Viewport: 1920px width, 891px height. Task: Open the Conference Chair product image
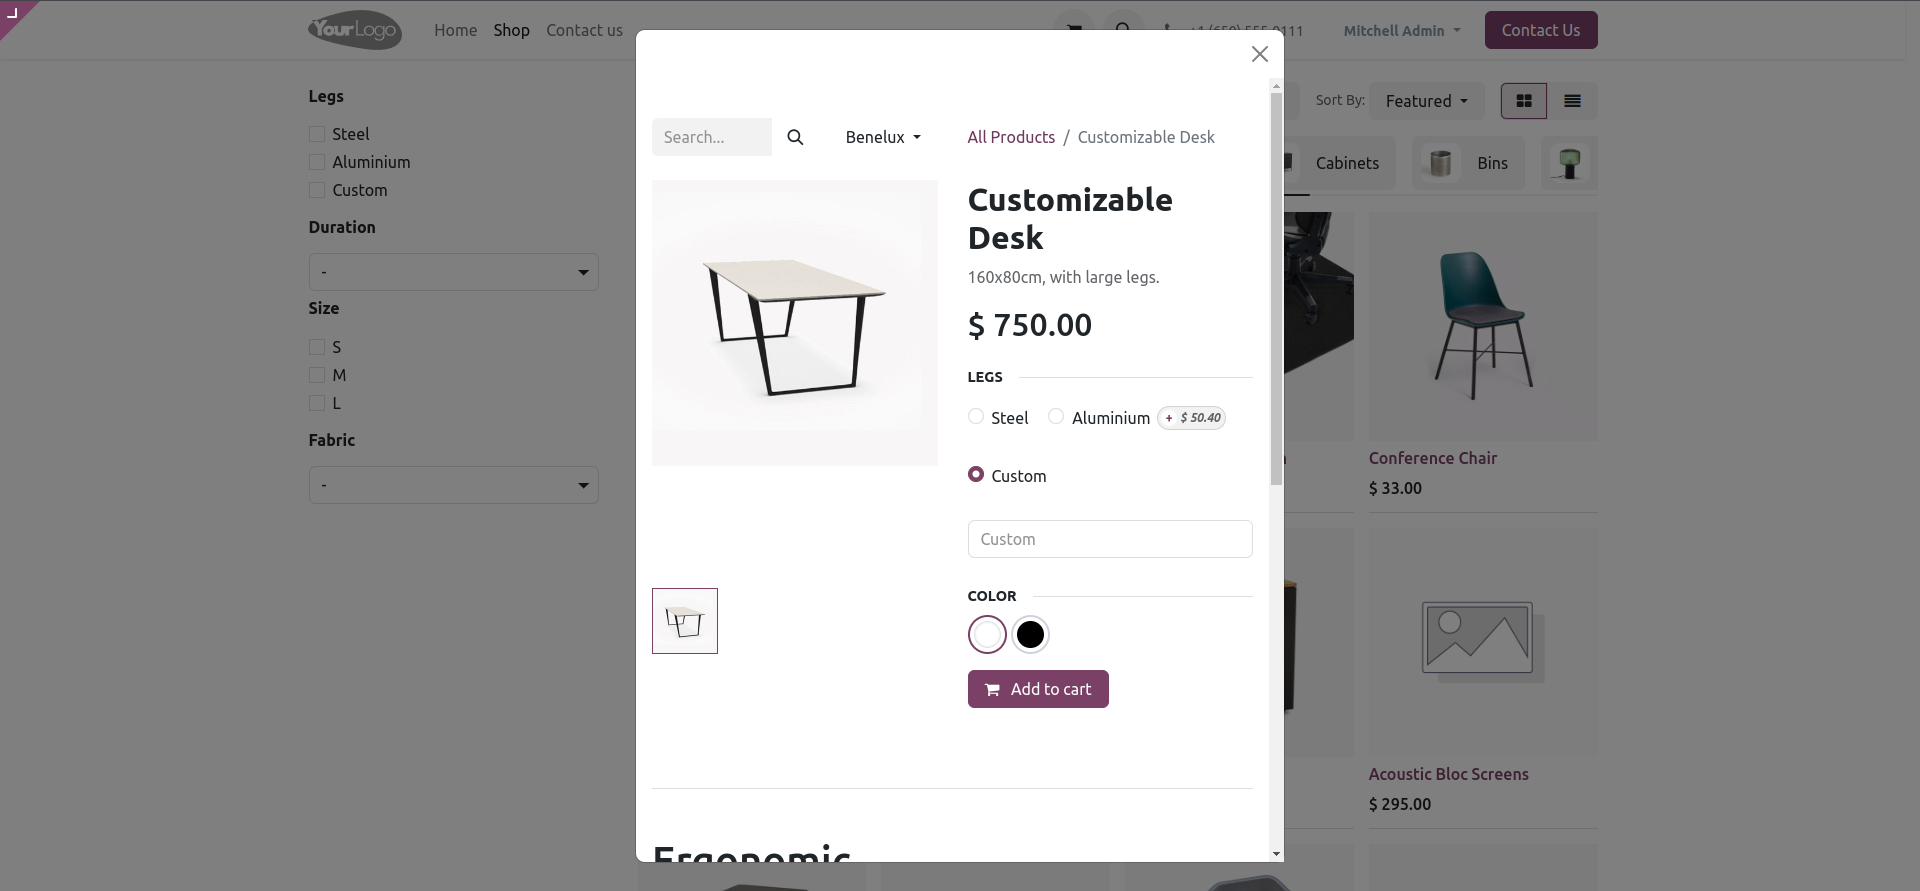[1482, 326]
